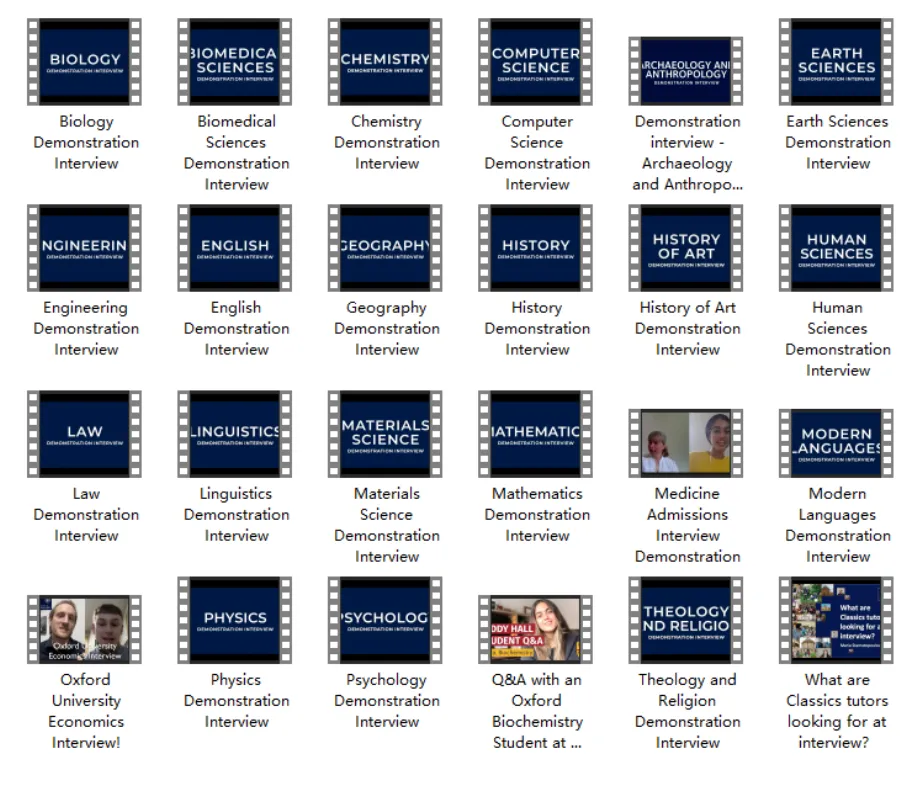The width and height of the screenshot is (912, 799).
Task: Select the Geography video file icon
Action: tap(385, 248)
